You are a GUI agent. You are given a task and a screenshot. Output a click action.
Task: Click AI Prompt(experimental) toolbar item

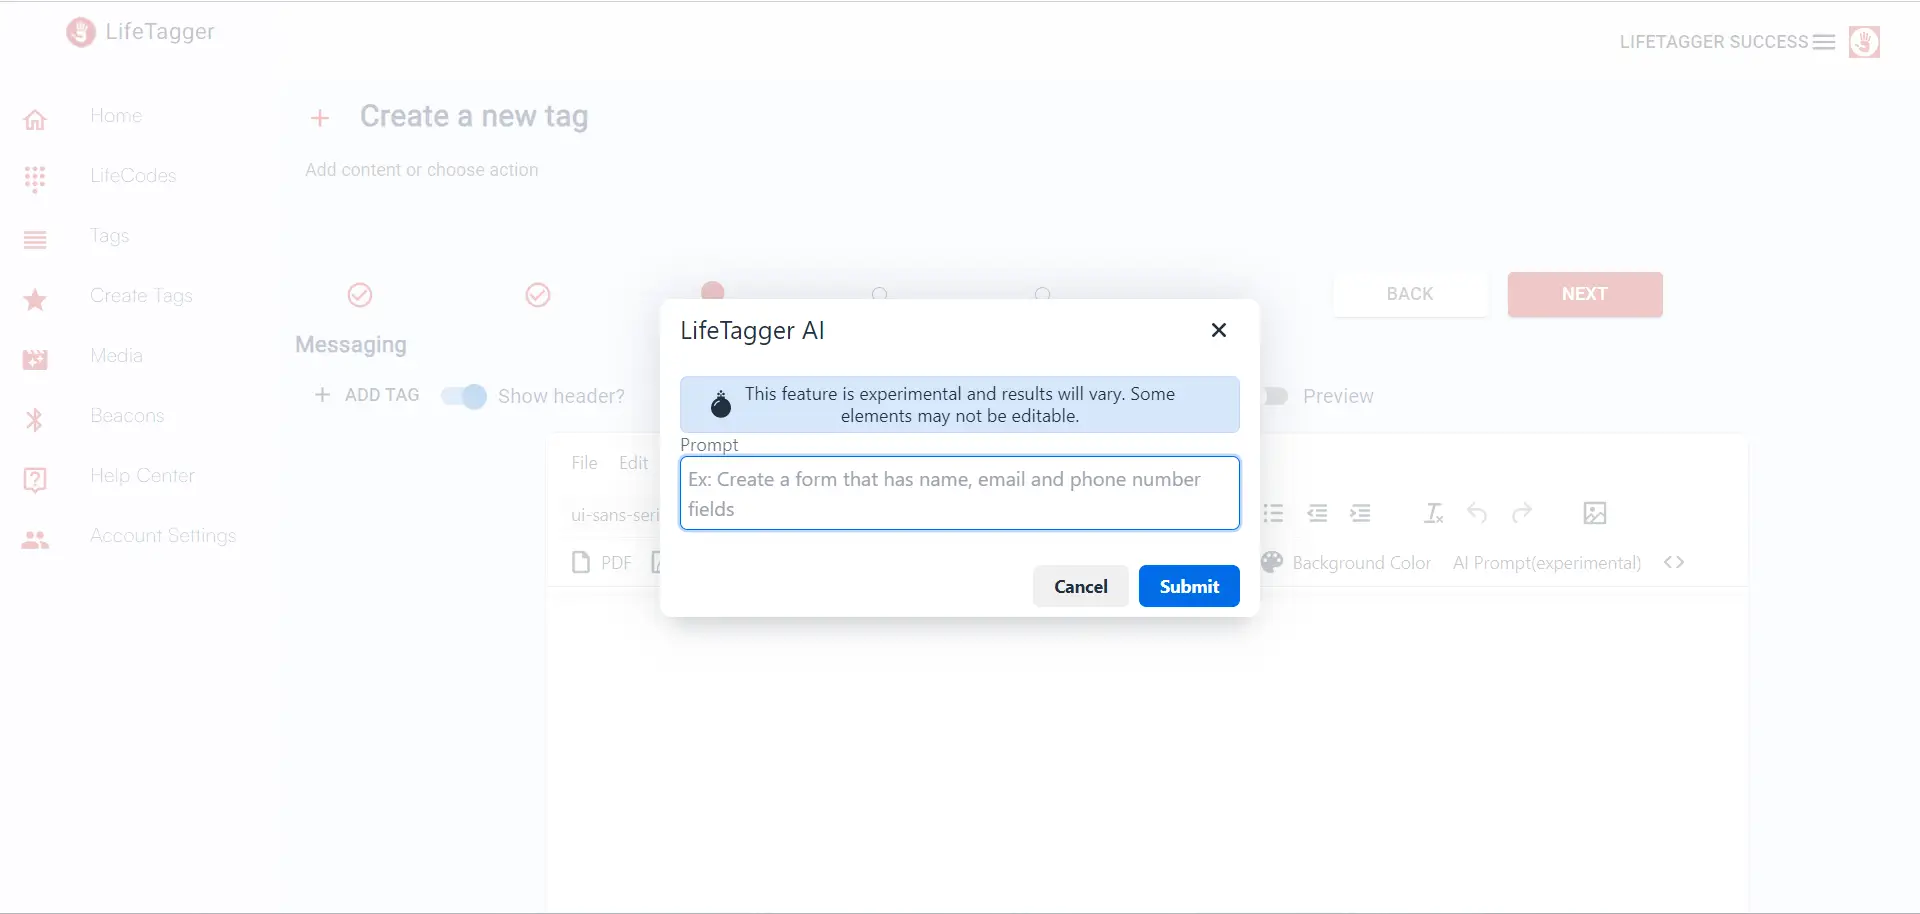tap(1547, 563)
